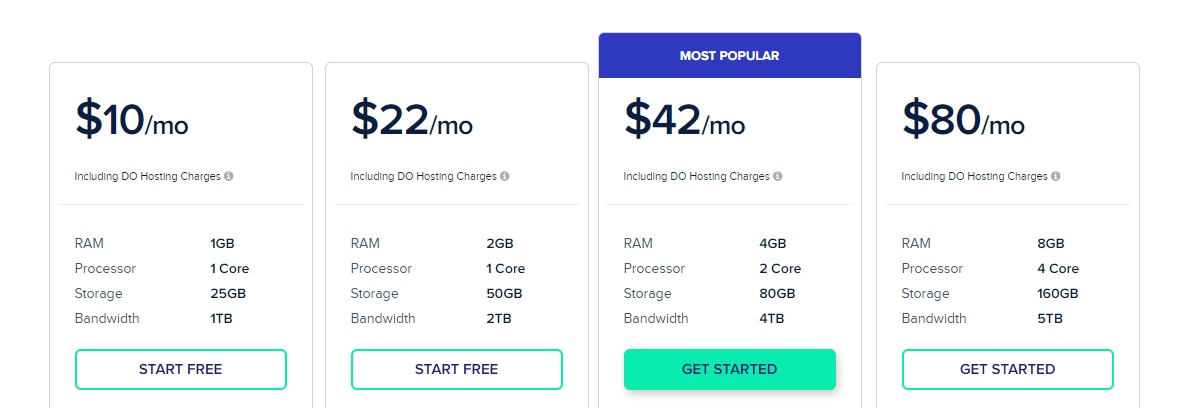The width and height of the screenshot is (1188, 408).
Task: Start free on the $22/mo plan
Action: coord(457,369)
